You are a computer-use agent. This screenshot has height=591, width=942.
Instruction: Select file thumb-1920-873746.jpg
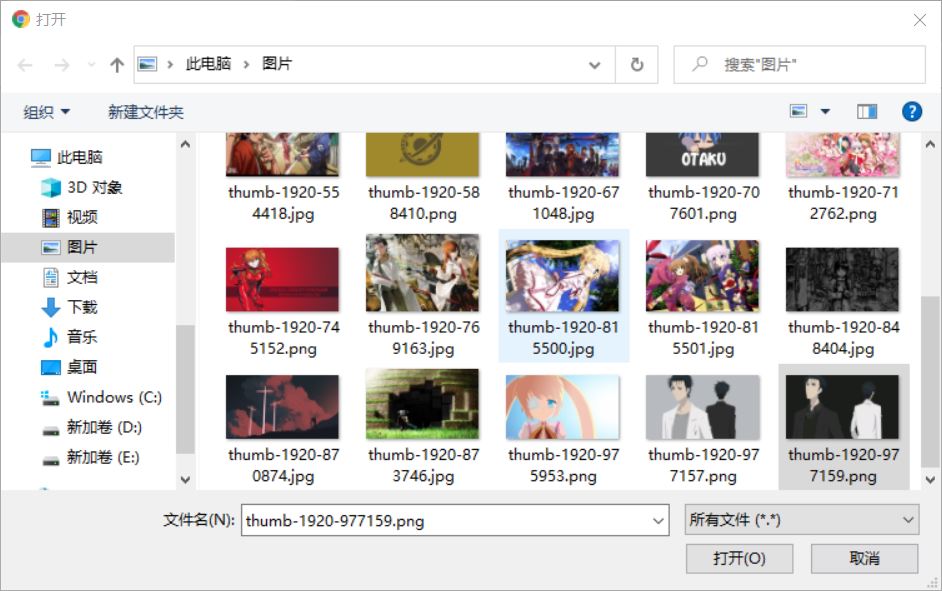(423, 428)
